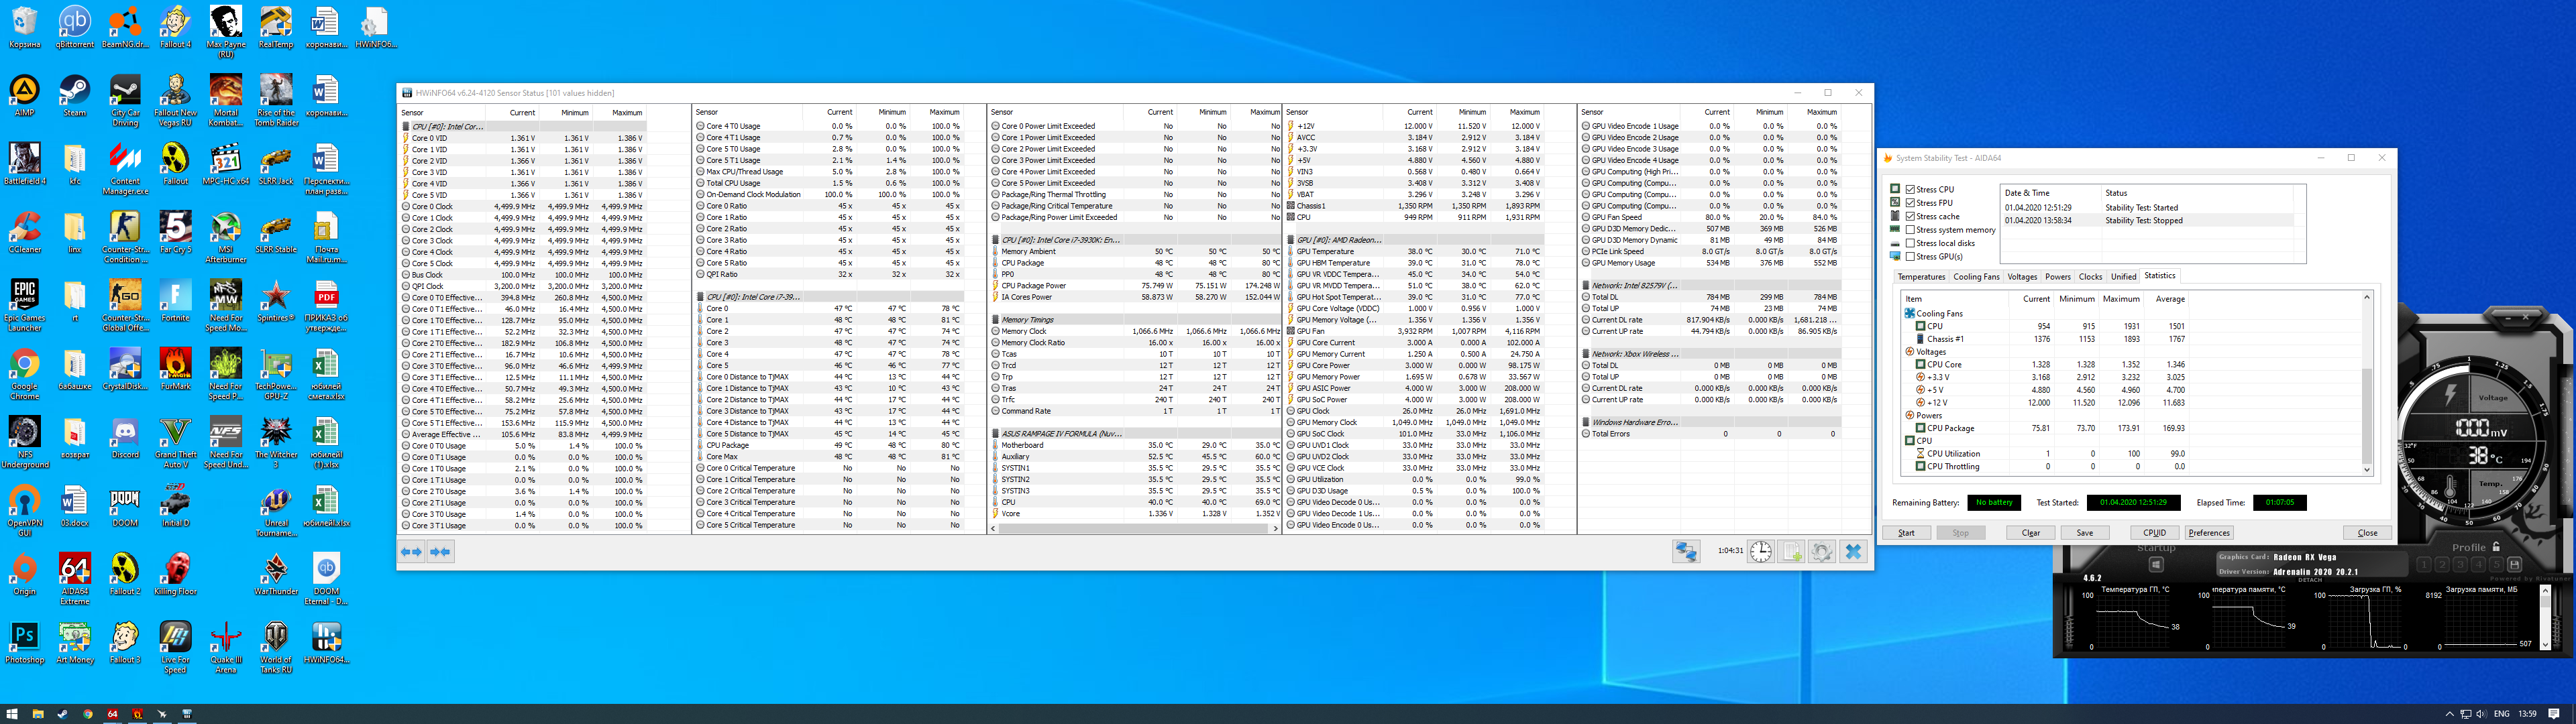This screenshot has height=724, width=2576.
Task: Click the clock reset timer icon in HWiNFO
Action: pyautogui.click(x=1760, y=551)
